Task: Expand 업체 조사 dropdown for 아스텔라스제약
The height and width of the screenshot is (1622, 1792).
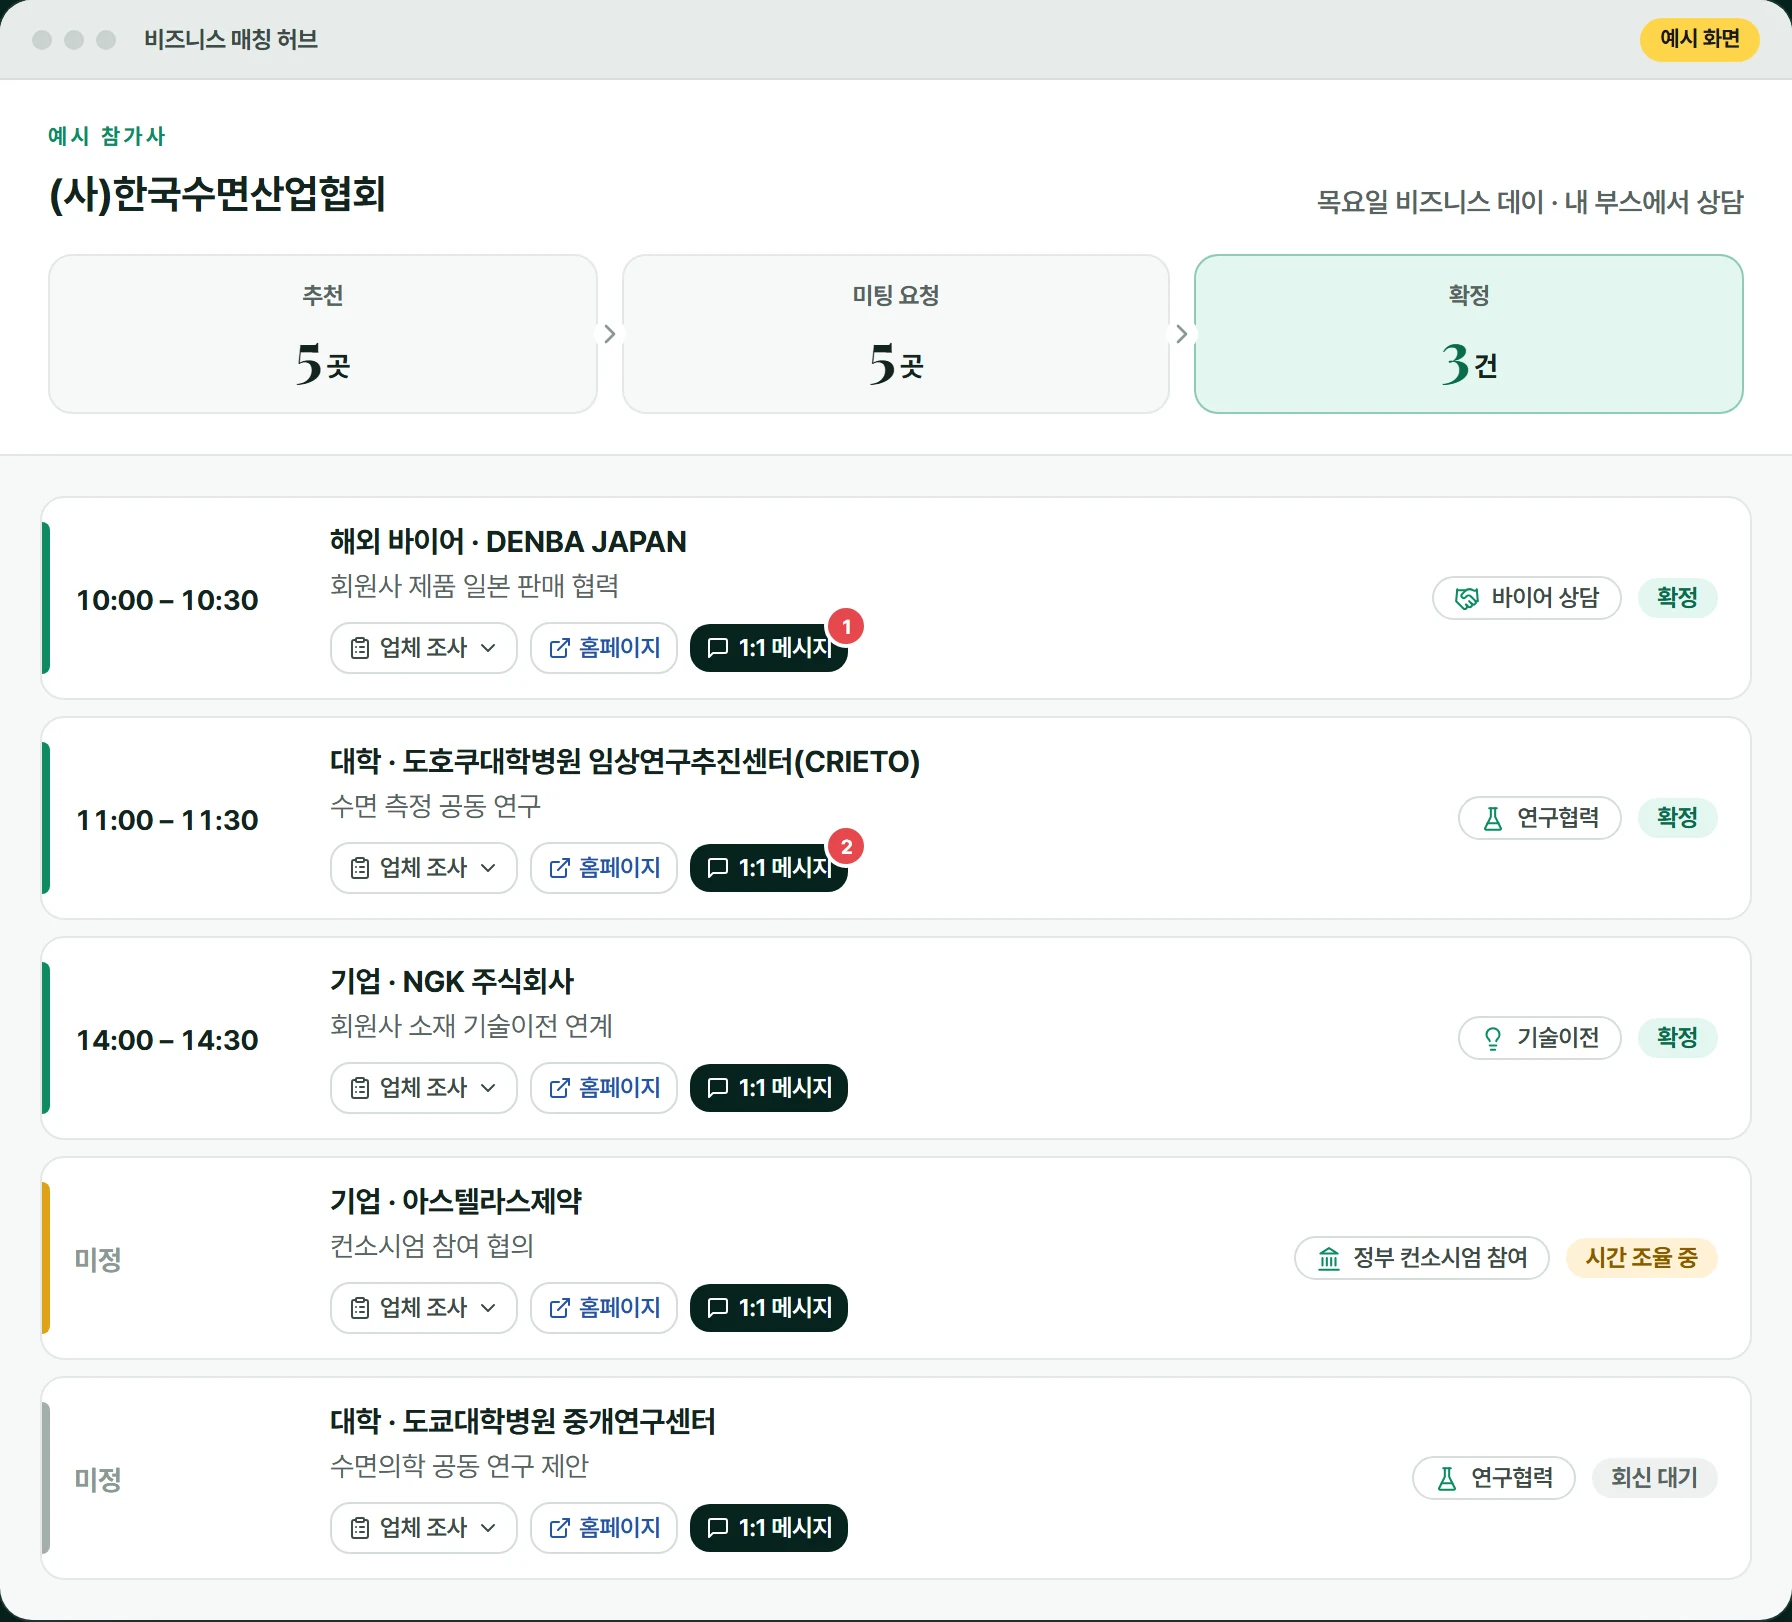Action: tap(423, 1308)
